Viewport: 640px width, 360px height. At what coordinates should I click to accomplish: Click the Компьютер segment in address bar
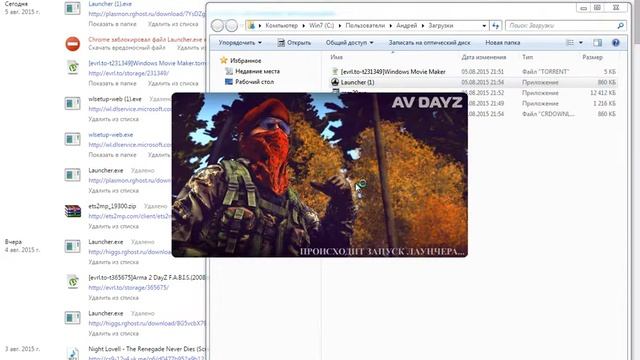pos(281,25)
